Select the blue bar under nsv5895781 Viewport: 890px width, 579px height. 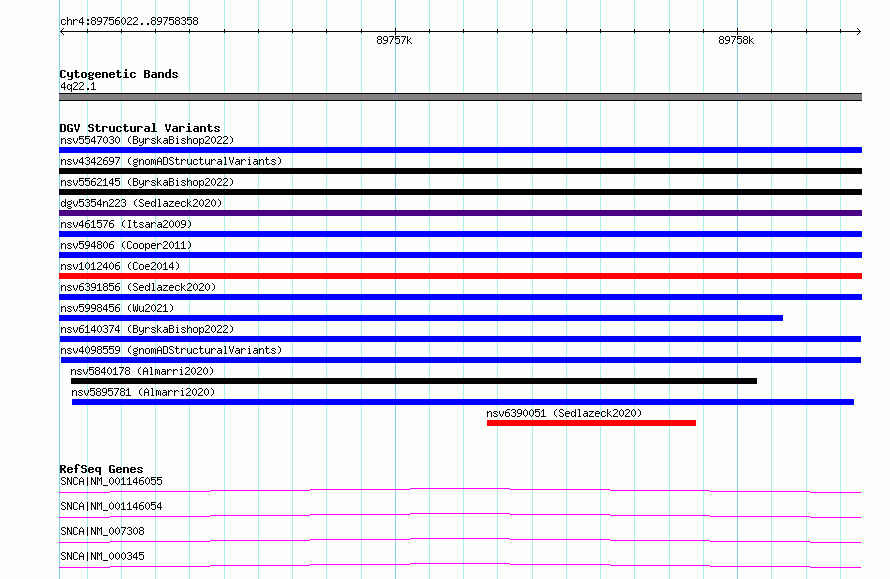(463, 402)
